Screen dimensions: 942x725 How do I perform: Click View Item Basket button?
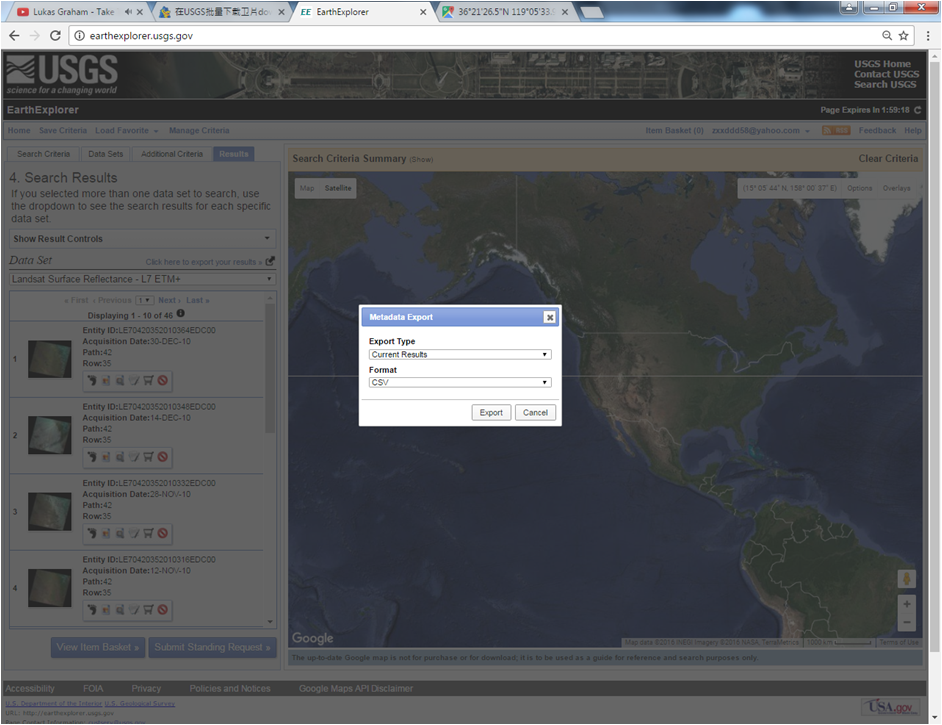(x=98, y=647)
